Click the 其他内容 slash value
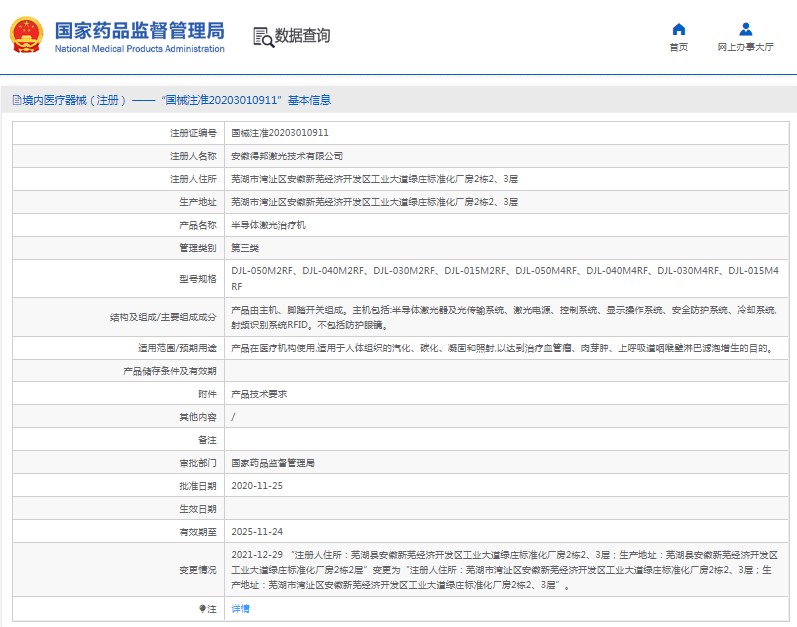 233,417
